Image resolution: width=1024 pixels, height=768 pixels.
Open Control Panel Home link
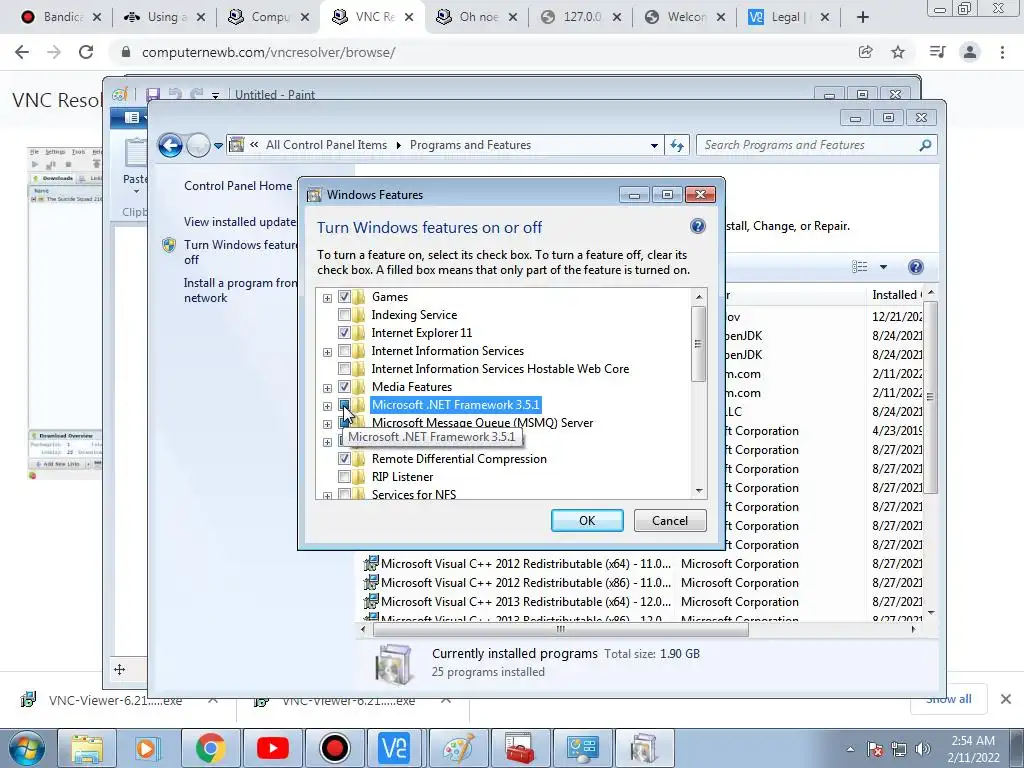click(238, 185)
